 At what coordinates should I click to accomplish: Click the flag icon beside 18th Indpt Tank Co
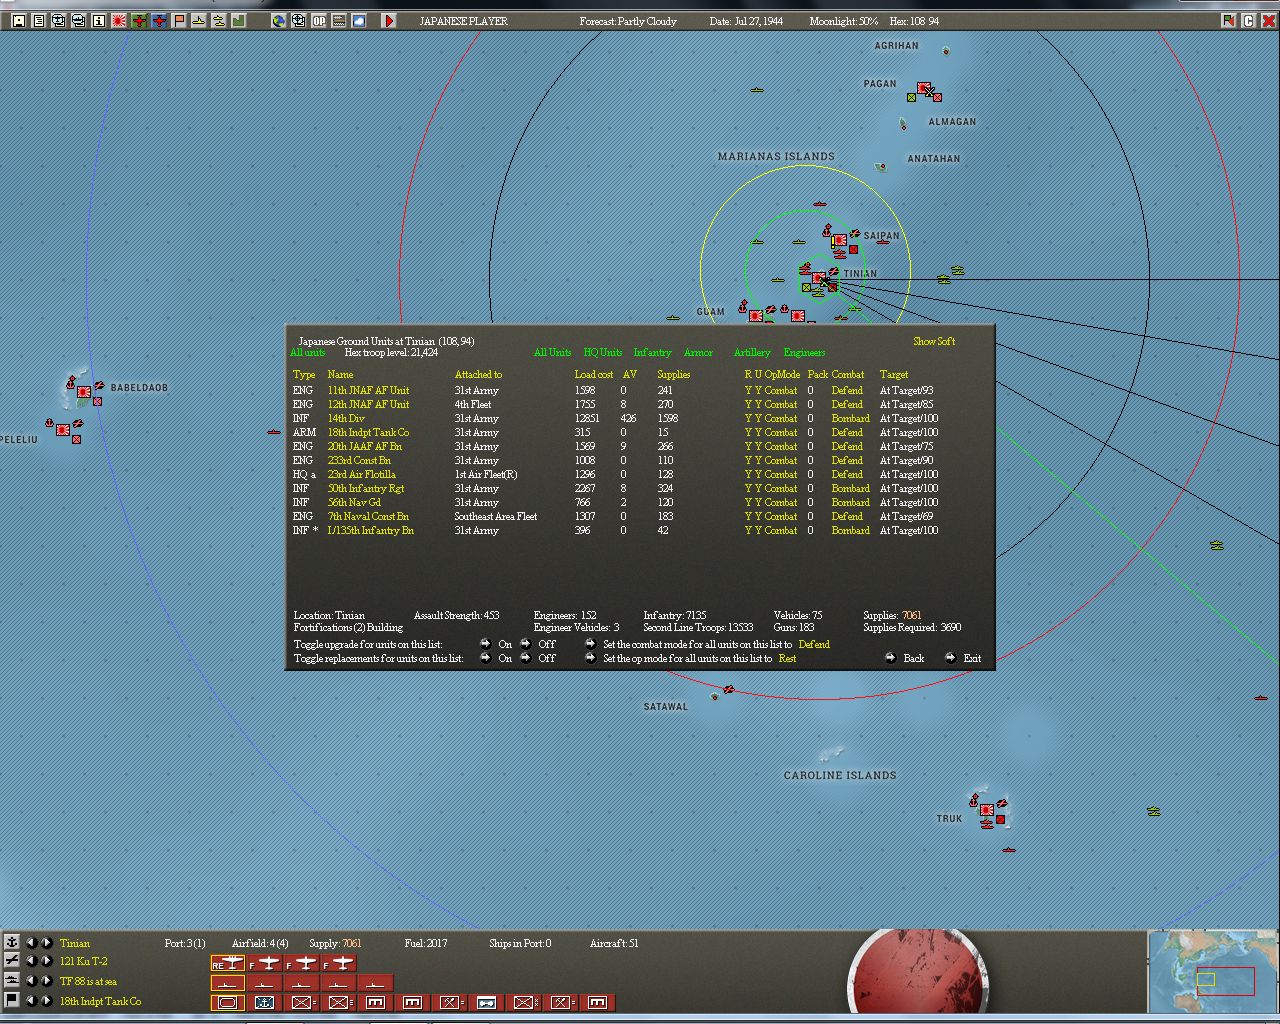click(x=12, y=1000)
